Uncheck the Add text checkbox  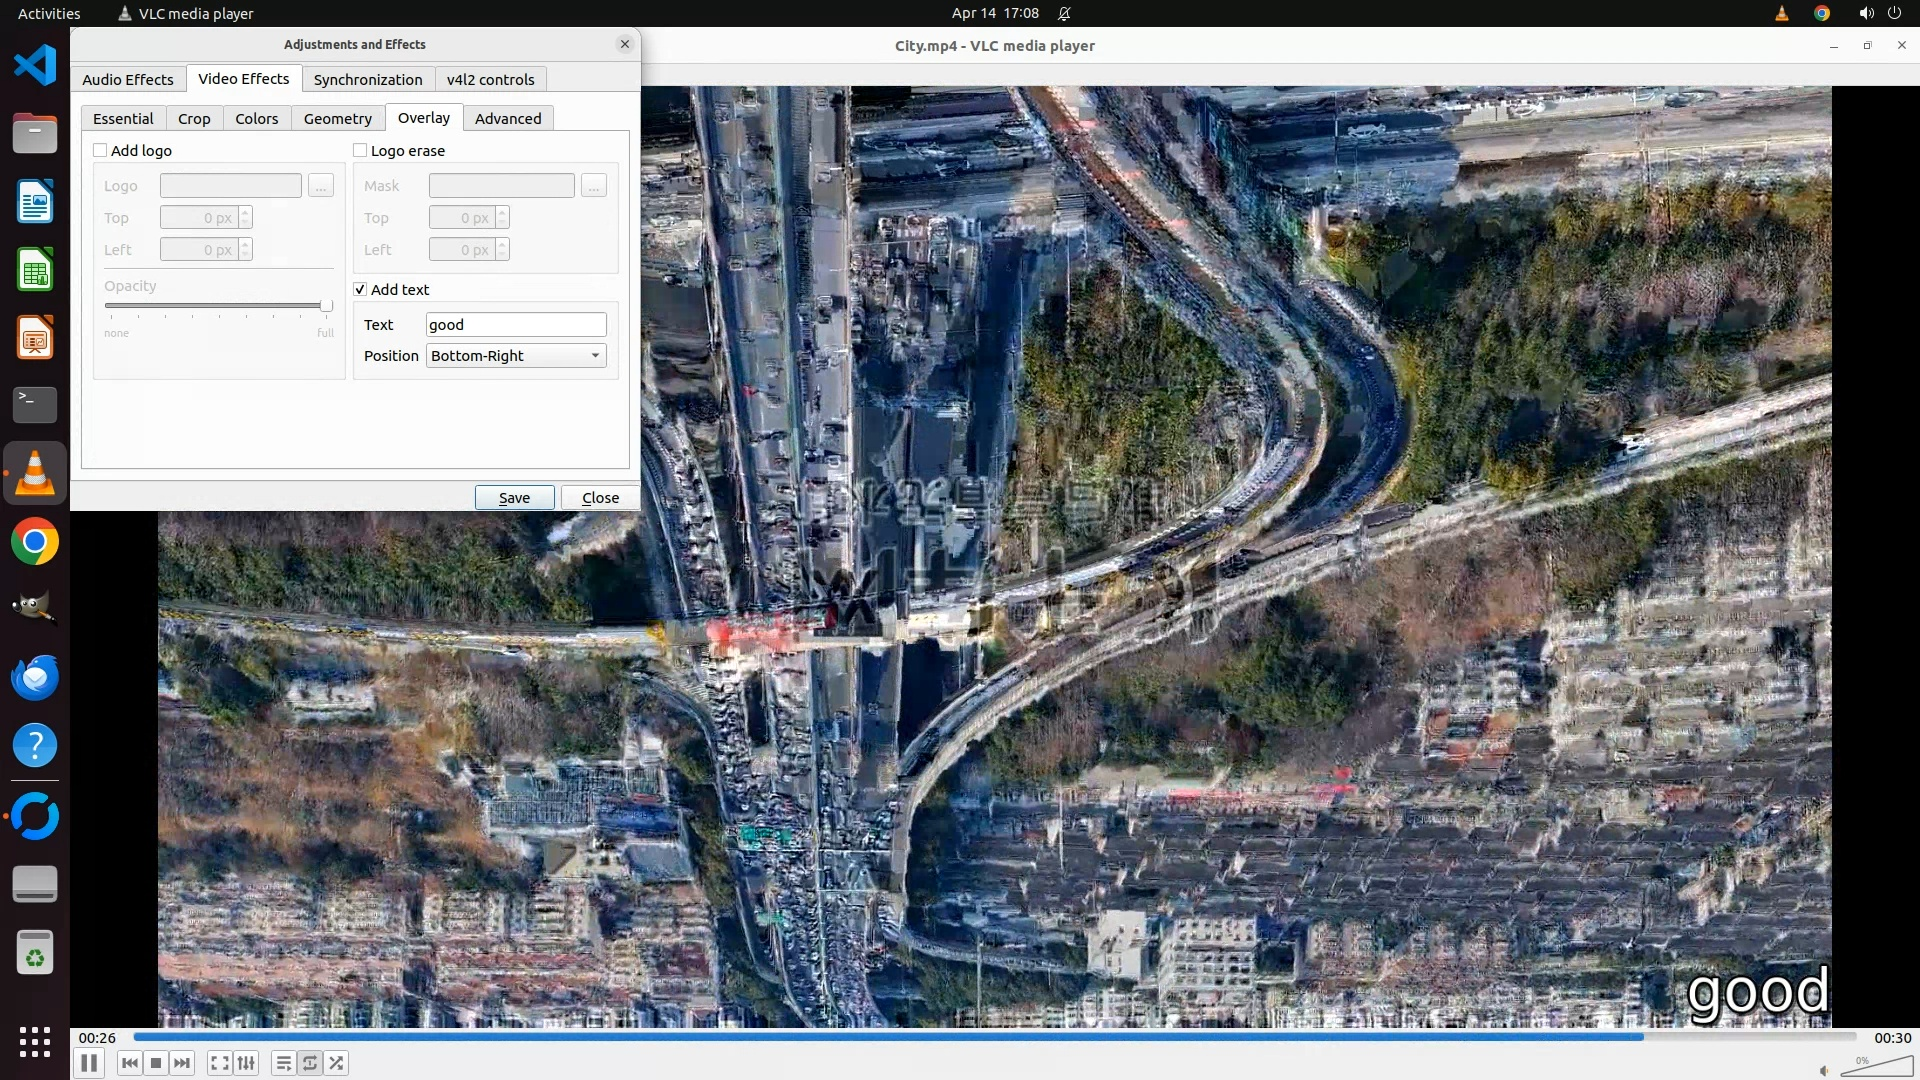(360, 289)
